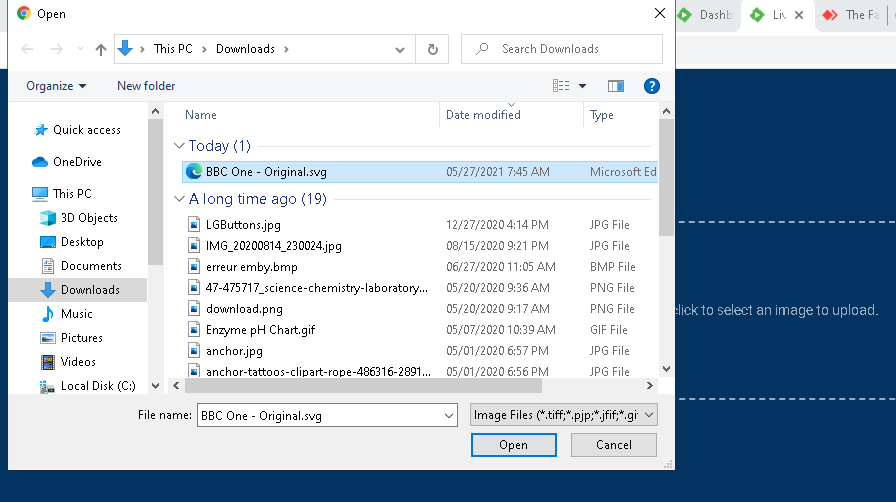Click the New folder button

coord(146,86)
